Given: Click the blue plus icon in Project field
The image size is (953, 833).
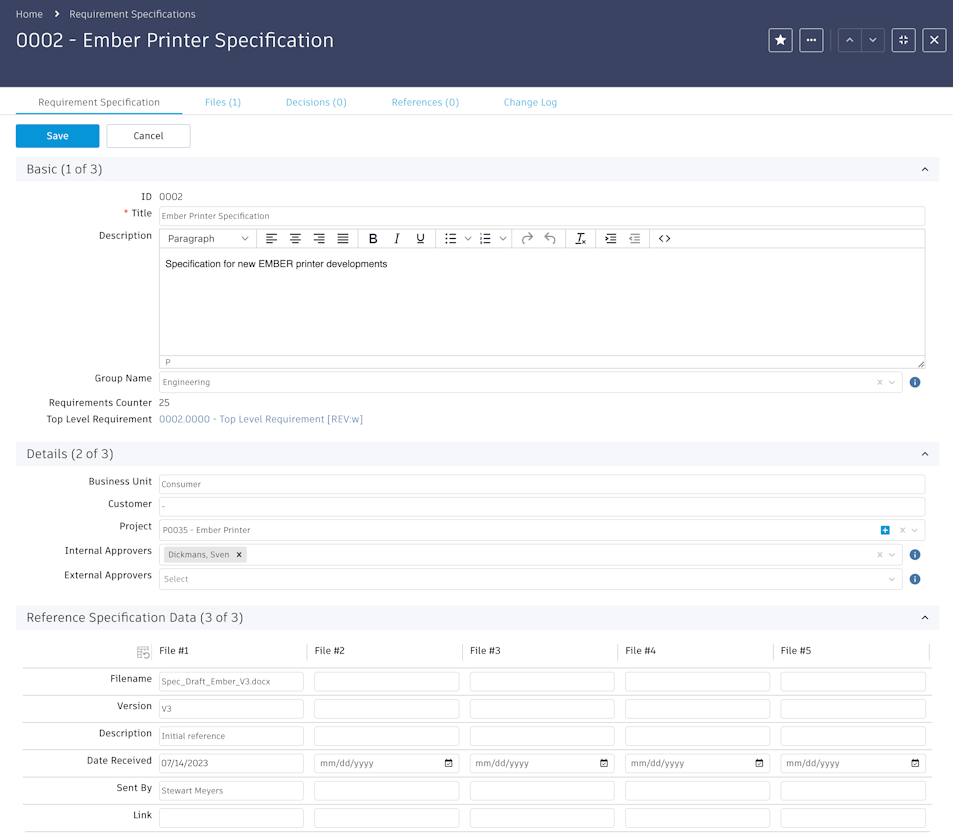Looking at the screenshot, I should click(x=885, y=530).
